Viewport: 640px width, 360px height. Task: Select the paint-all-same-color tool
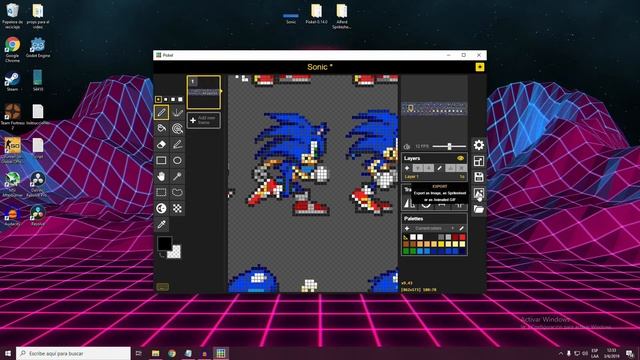click(177, 128)
